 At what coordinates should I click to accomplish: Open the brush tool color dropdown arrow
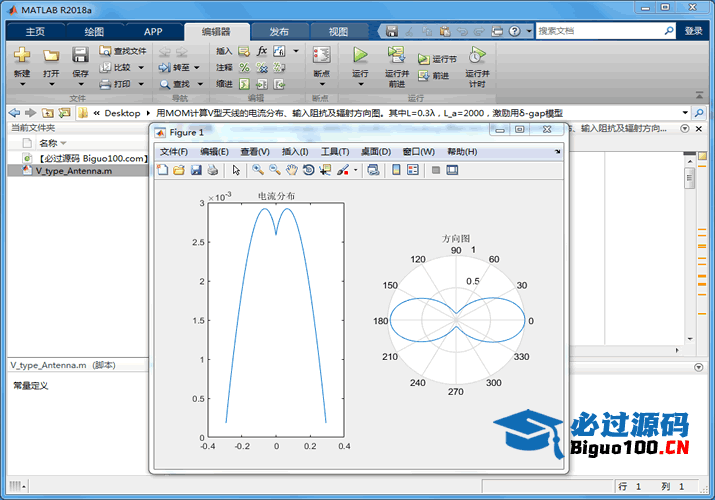pos(356,170)
